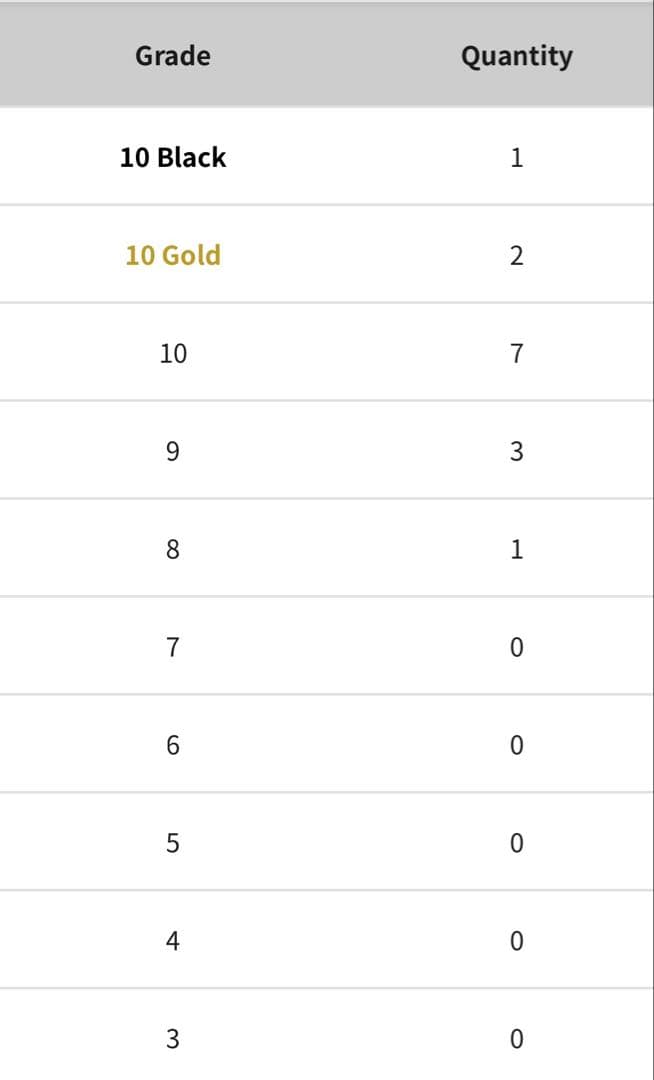
Task: Select the grade 5 cell
Action: pyautogui.click(x=173, y=843)
